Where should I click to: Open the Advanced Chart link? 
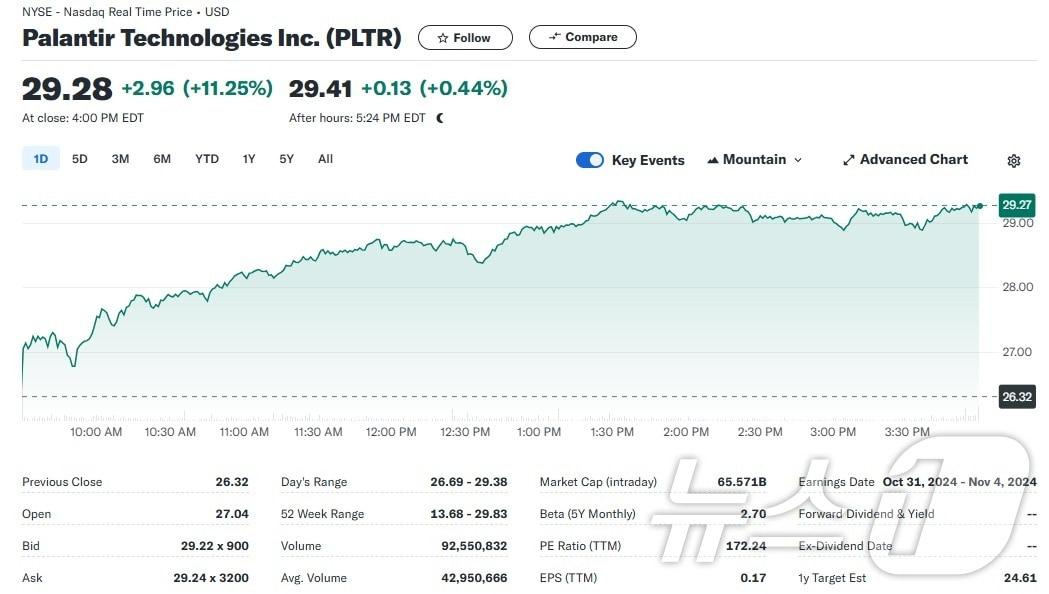point(914,160)
